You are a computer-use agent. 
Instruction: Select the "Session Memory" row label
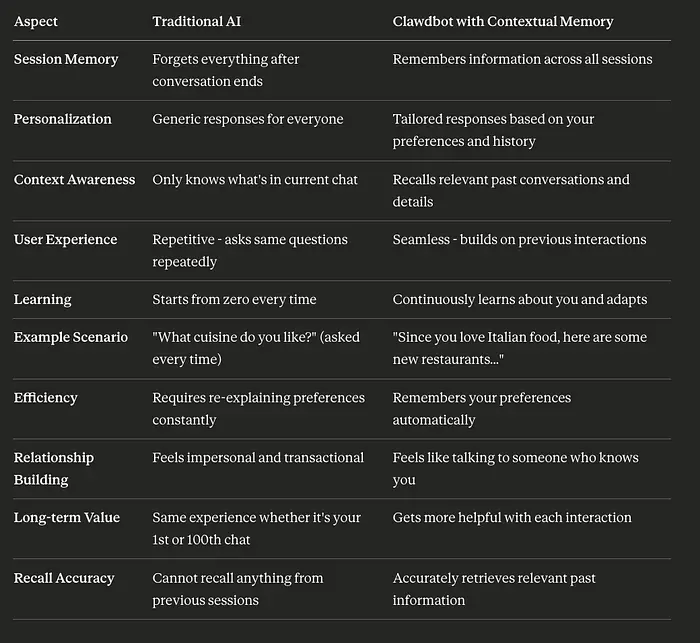(x=66, y=59)
